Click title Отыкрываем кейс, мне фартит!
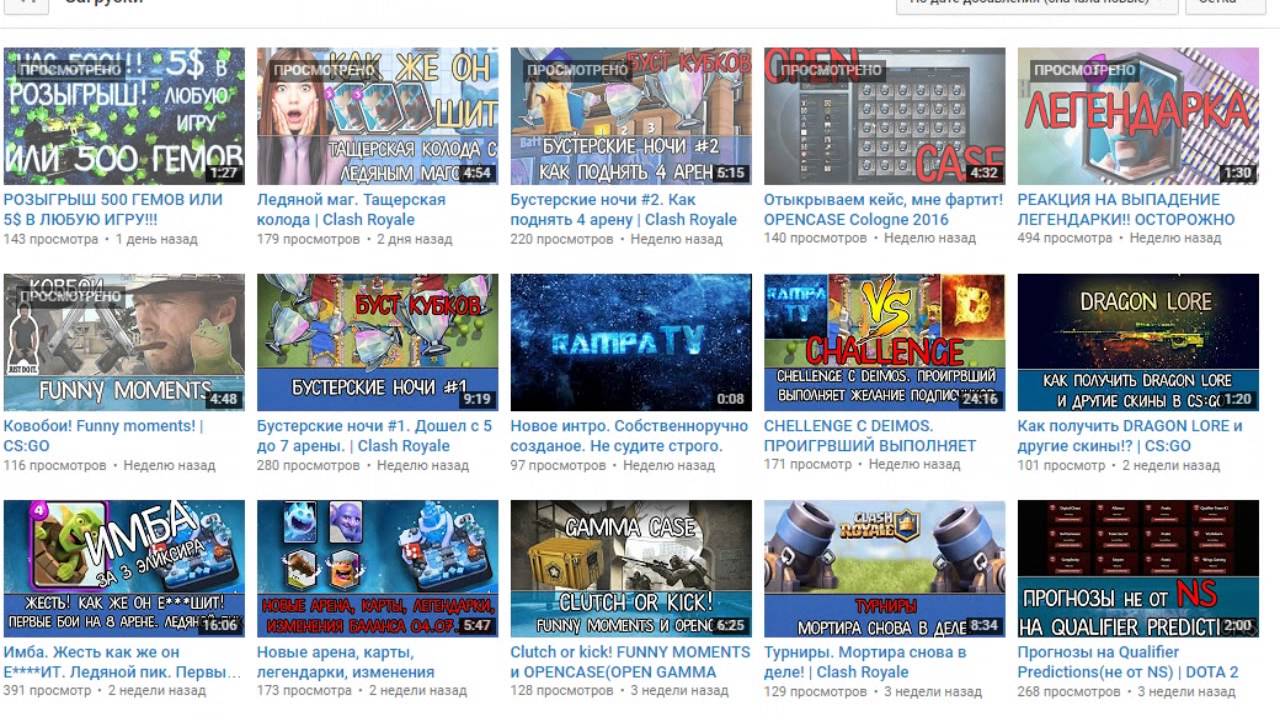The width and height of the screenshot is (1280, 720). click(883, 210)
